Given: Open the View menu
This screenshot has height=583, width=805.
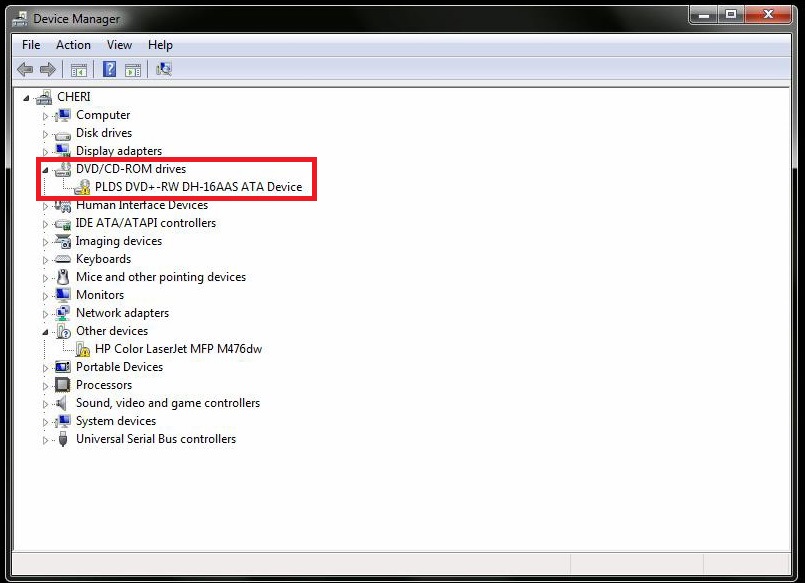Looking at the screenshot, I should point(119,45).
